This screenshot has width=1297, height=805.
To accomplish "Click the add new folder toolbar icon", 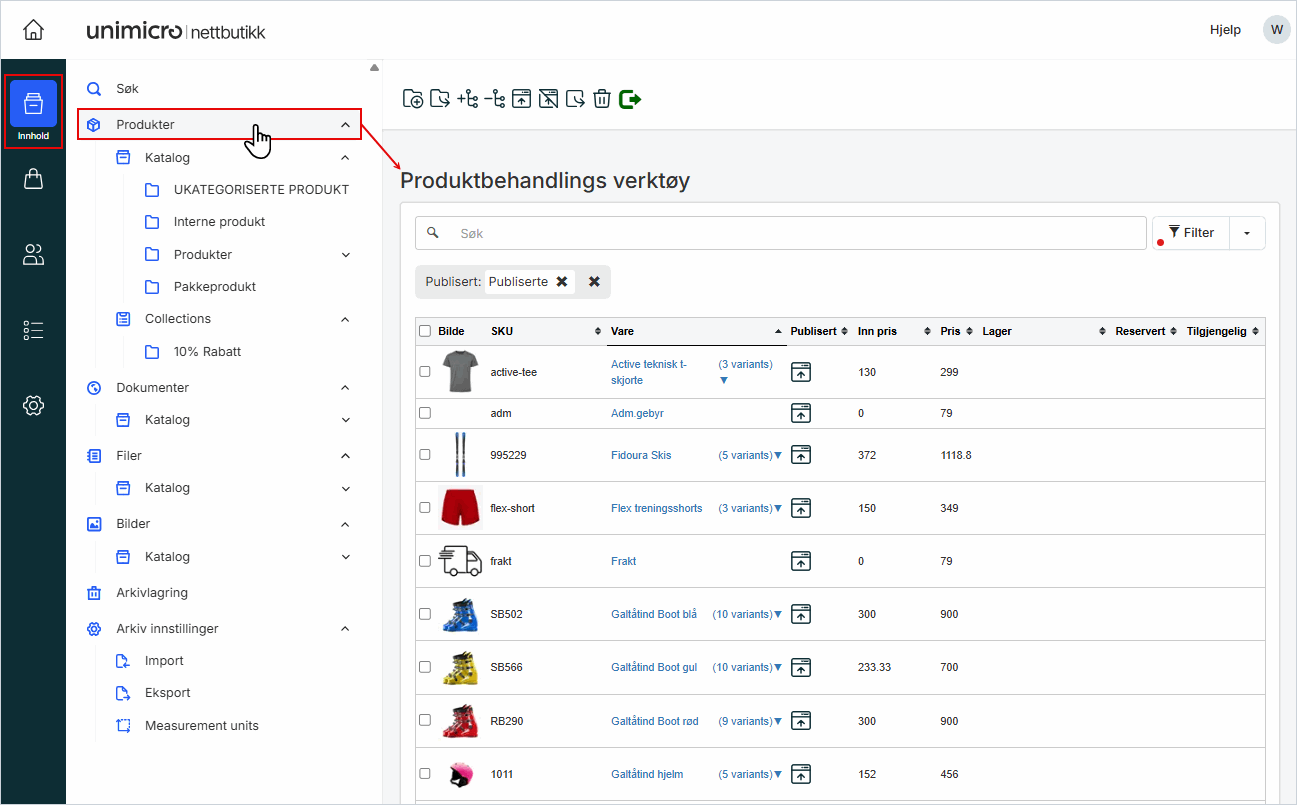I will coord(412,99).
